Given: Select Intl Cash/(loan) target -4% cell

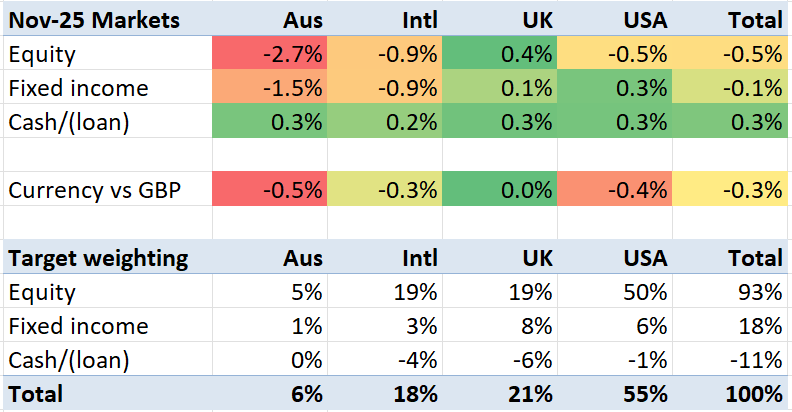Looking at the screenshot, I should coord(385,360).
